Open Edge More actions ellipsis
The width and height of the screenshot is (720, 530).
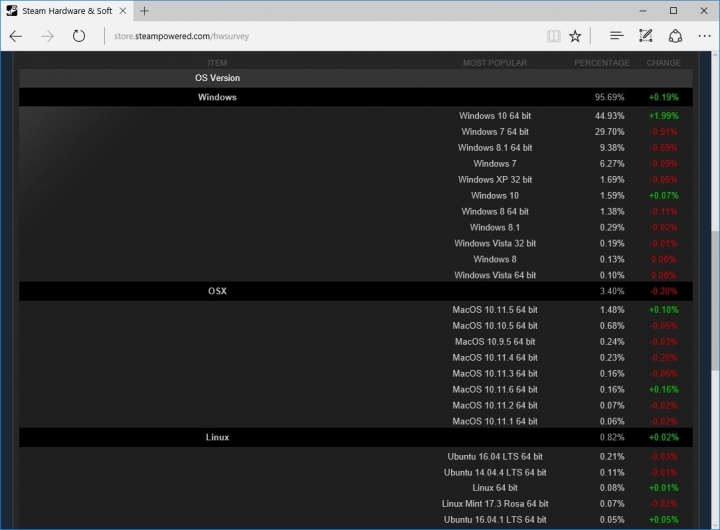(x=704, y=36)
